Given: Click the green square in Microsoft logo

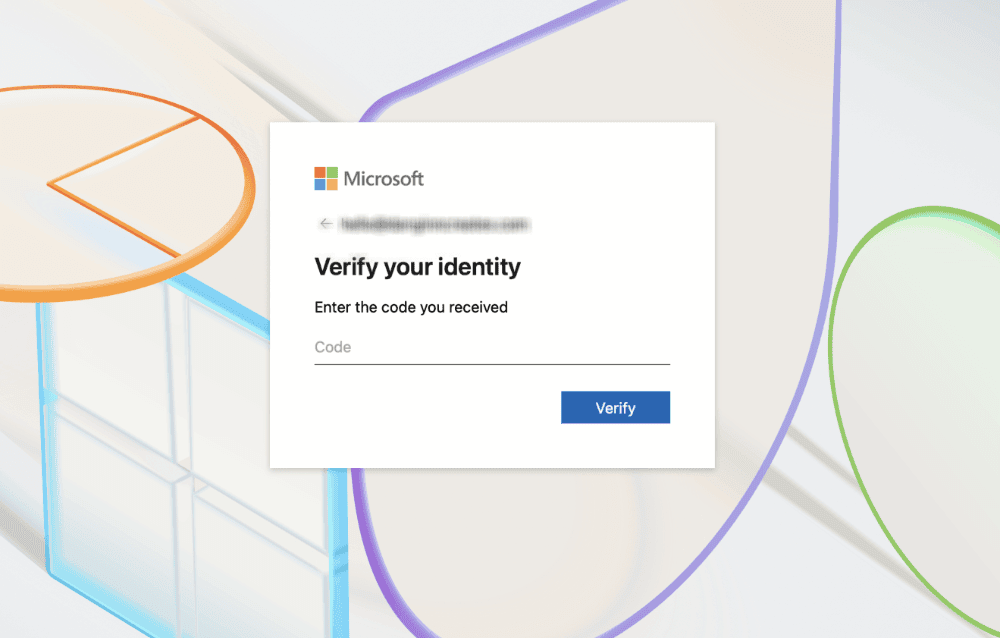Looking at the screenshot, I should pos(332,172).
